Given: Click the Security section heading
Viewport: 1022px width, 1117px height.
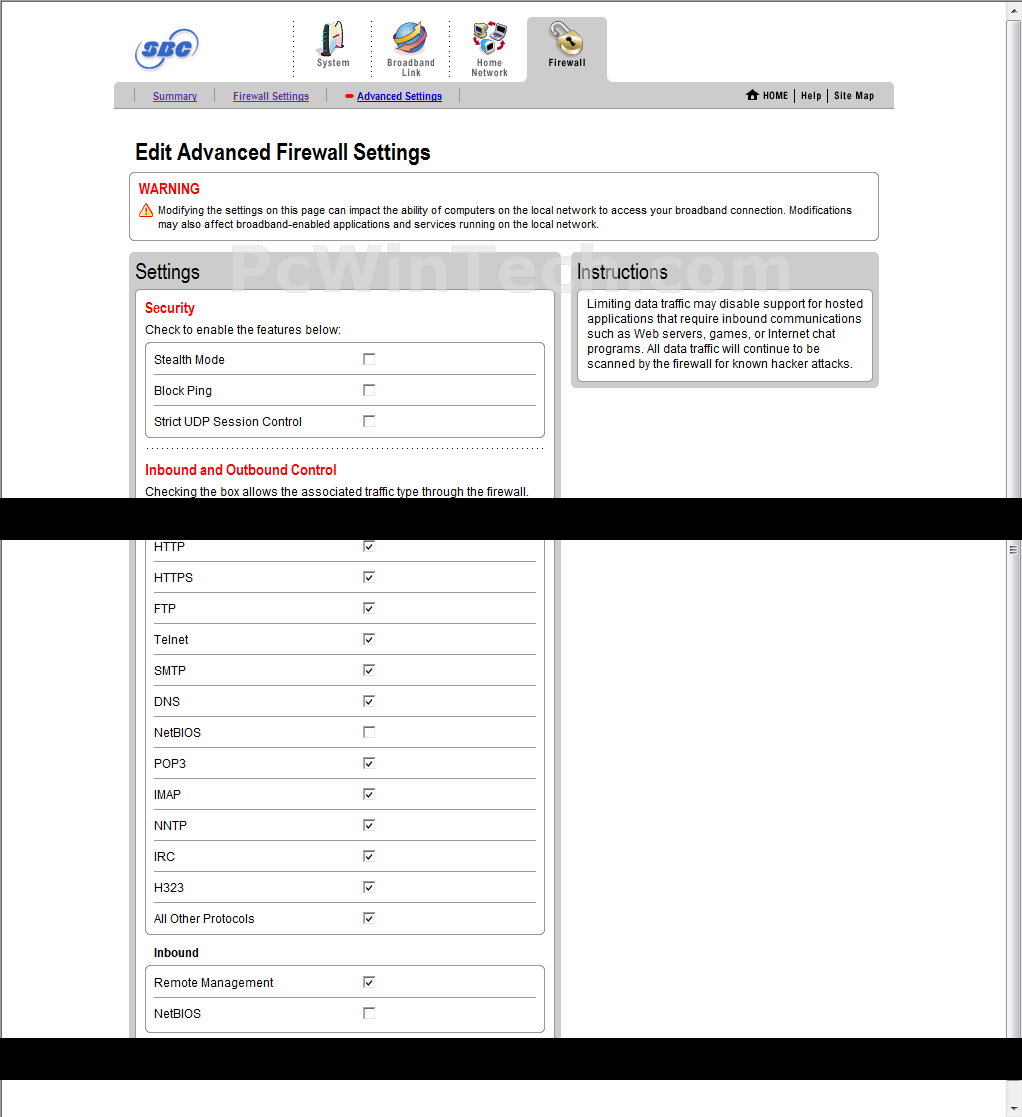Looking at the screenshot, I should pos(170,308).
